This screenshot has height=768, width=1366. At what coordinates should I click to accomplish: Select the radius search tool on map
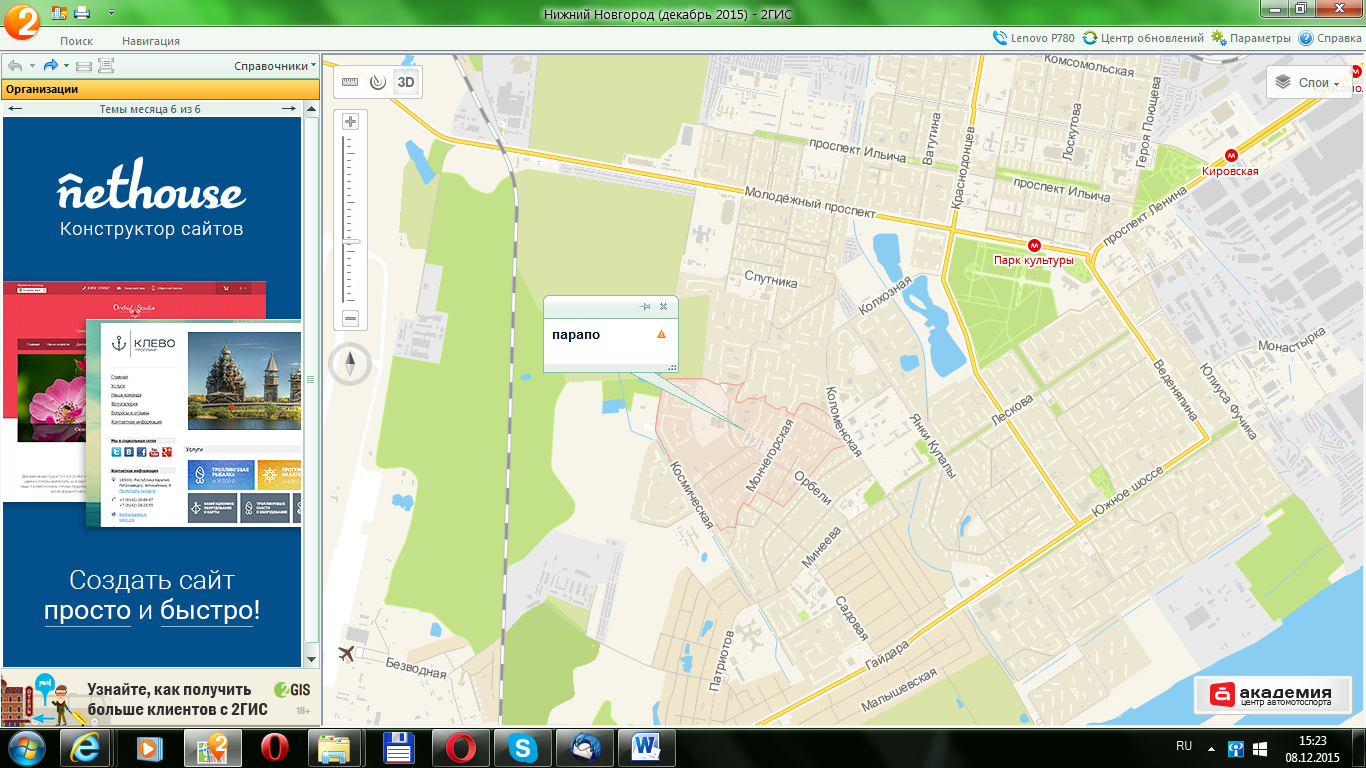(377, 82)
